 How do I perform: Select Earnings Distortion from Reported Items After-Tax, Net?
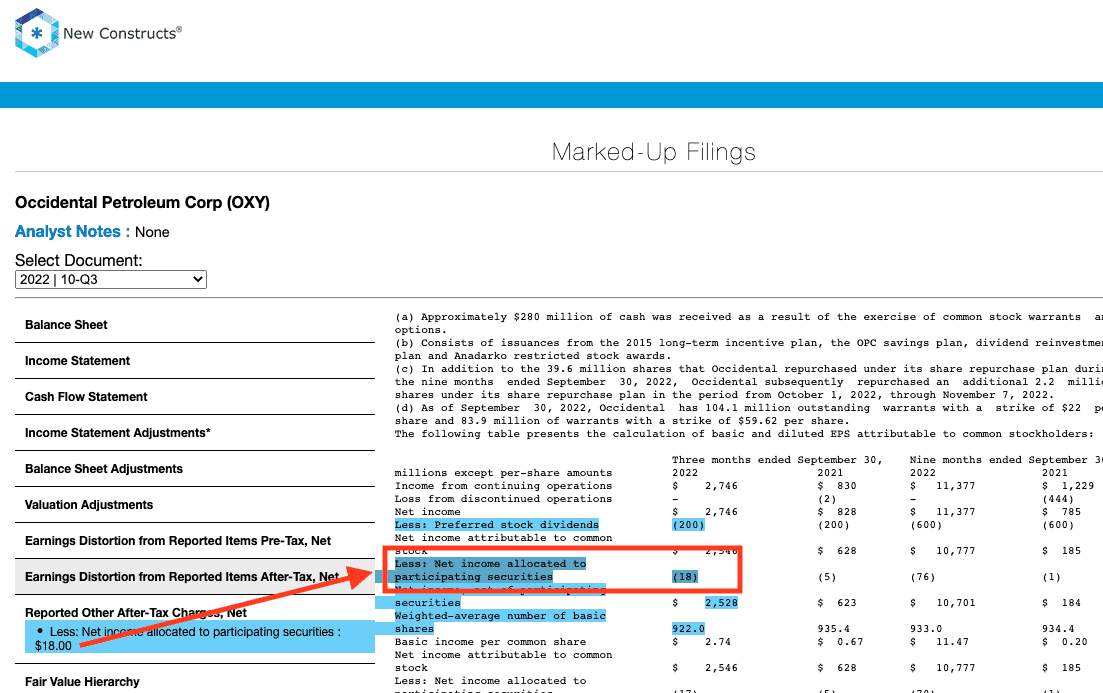(x=182, y=577)
